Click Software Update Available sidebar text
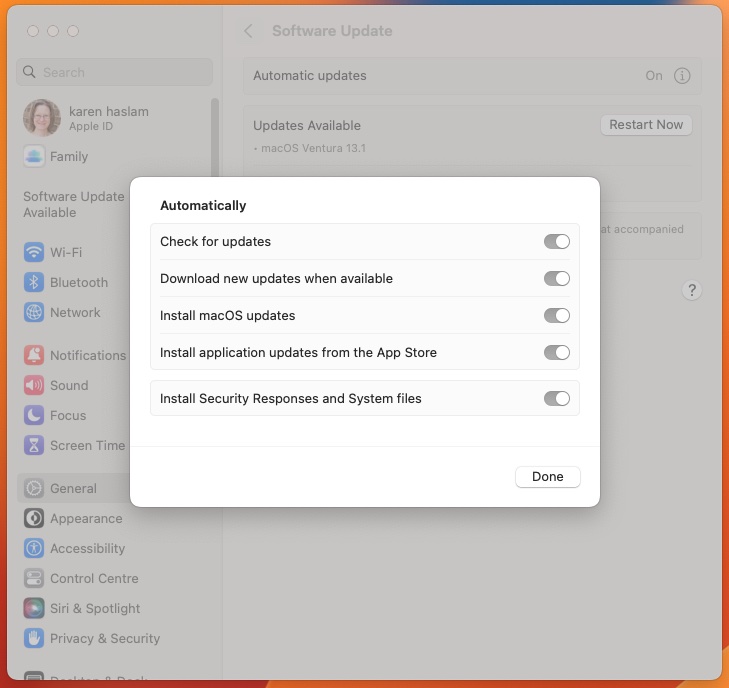Image resolution: width=729 pixels, height=688 pixels. coord(74,204)
